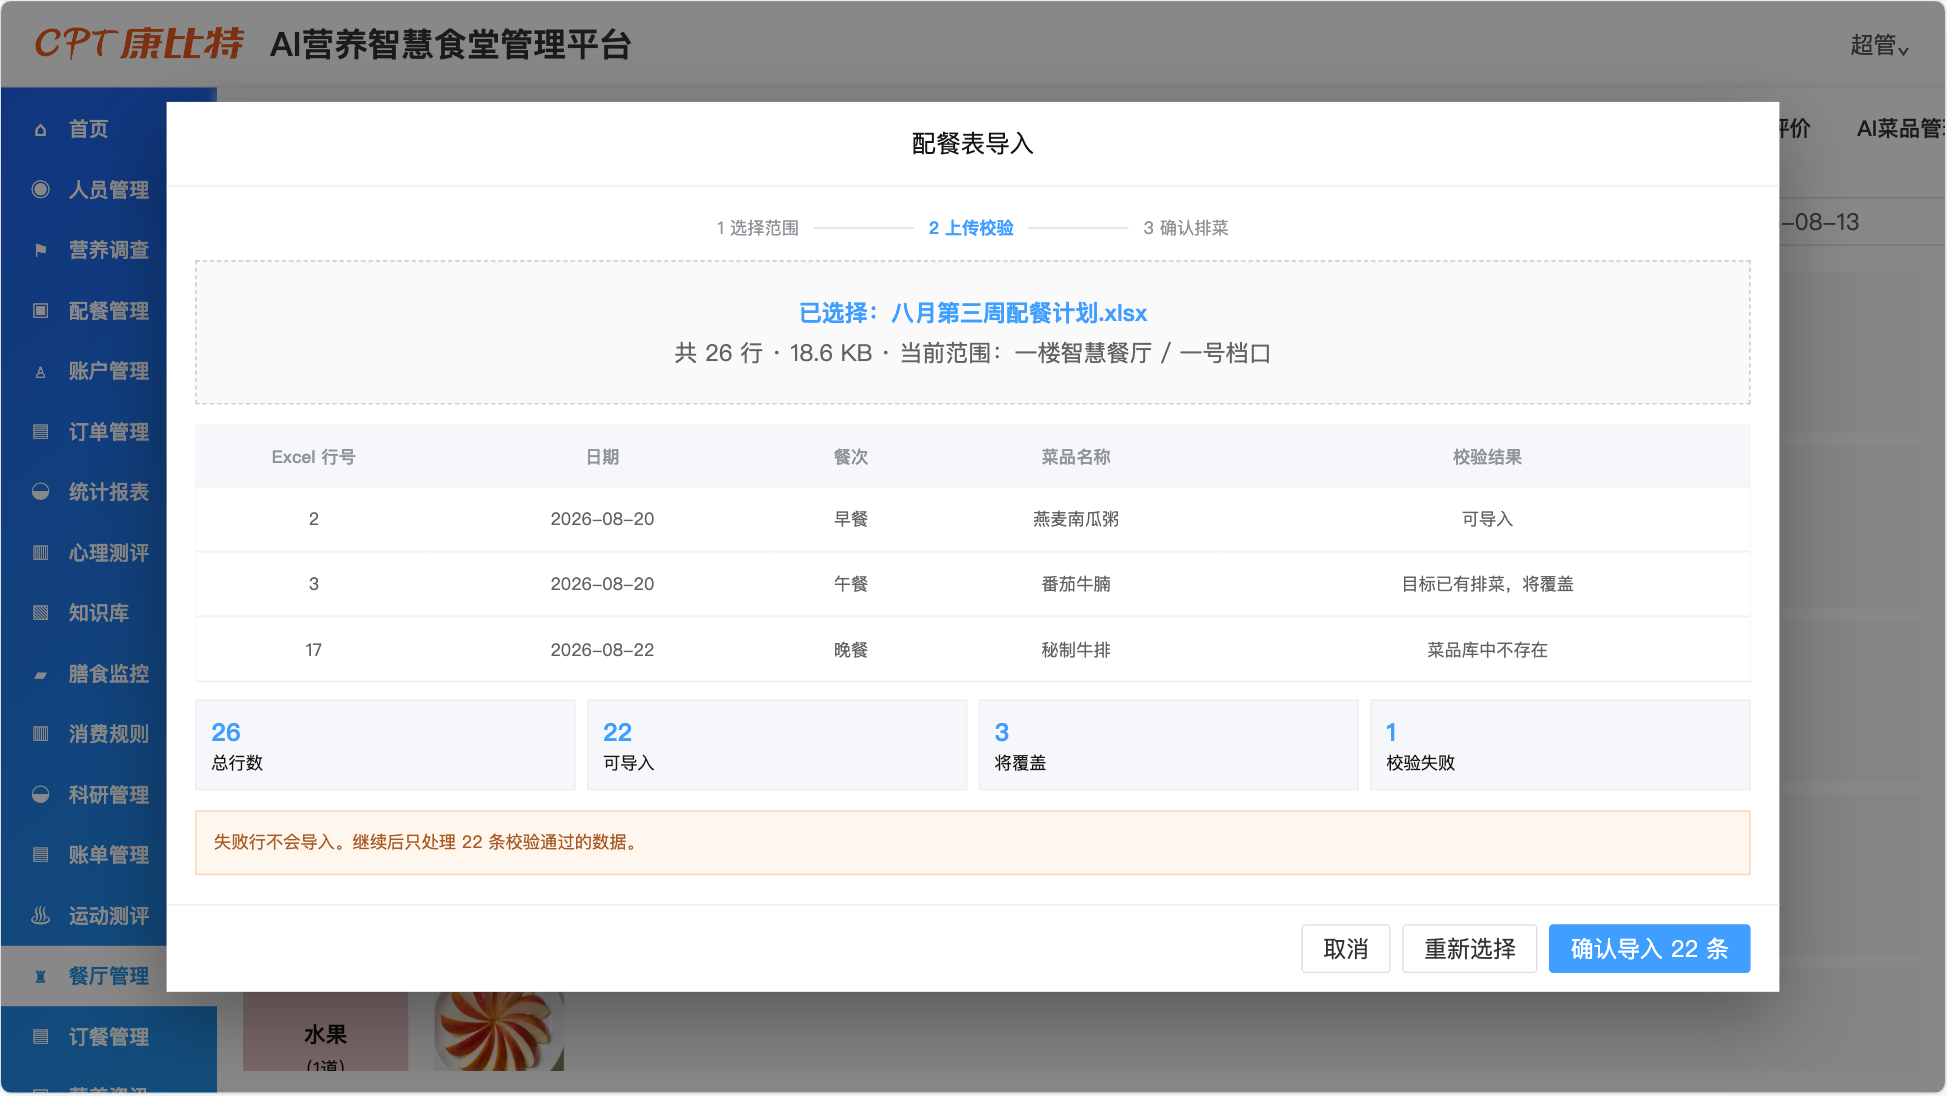Select the row for 秘制牛排
Image resolution: width=1947 pixels, height=1096 pixels.
(x=972, y=650)
